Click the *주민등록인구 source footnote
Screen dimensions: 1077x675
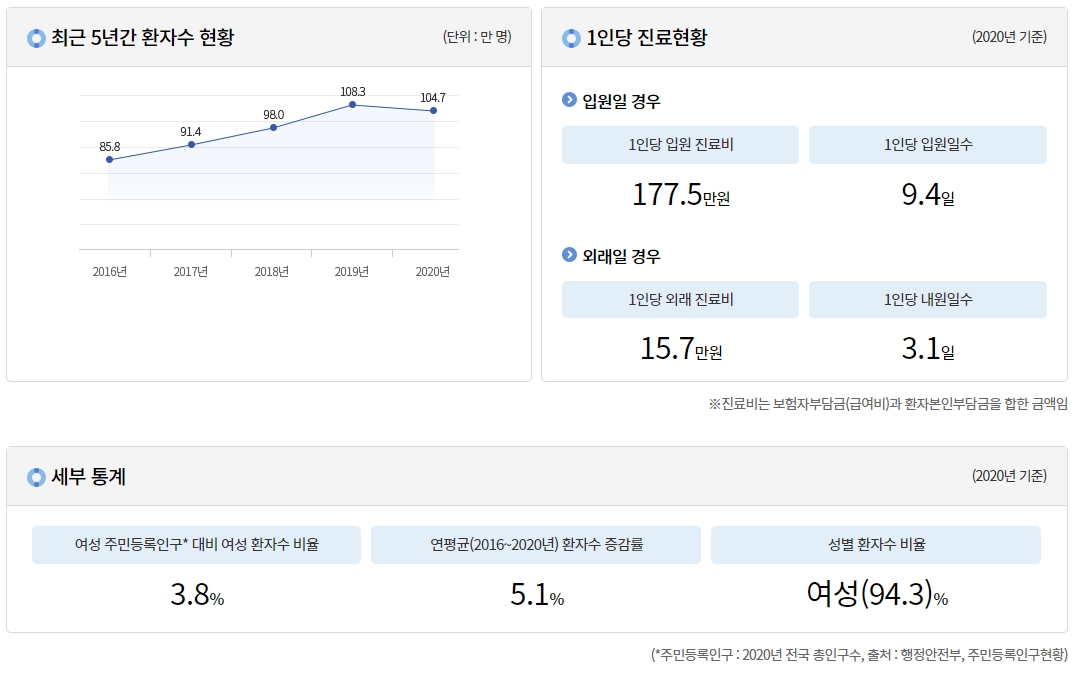[859, 654]
